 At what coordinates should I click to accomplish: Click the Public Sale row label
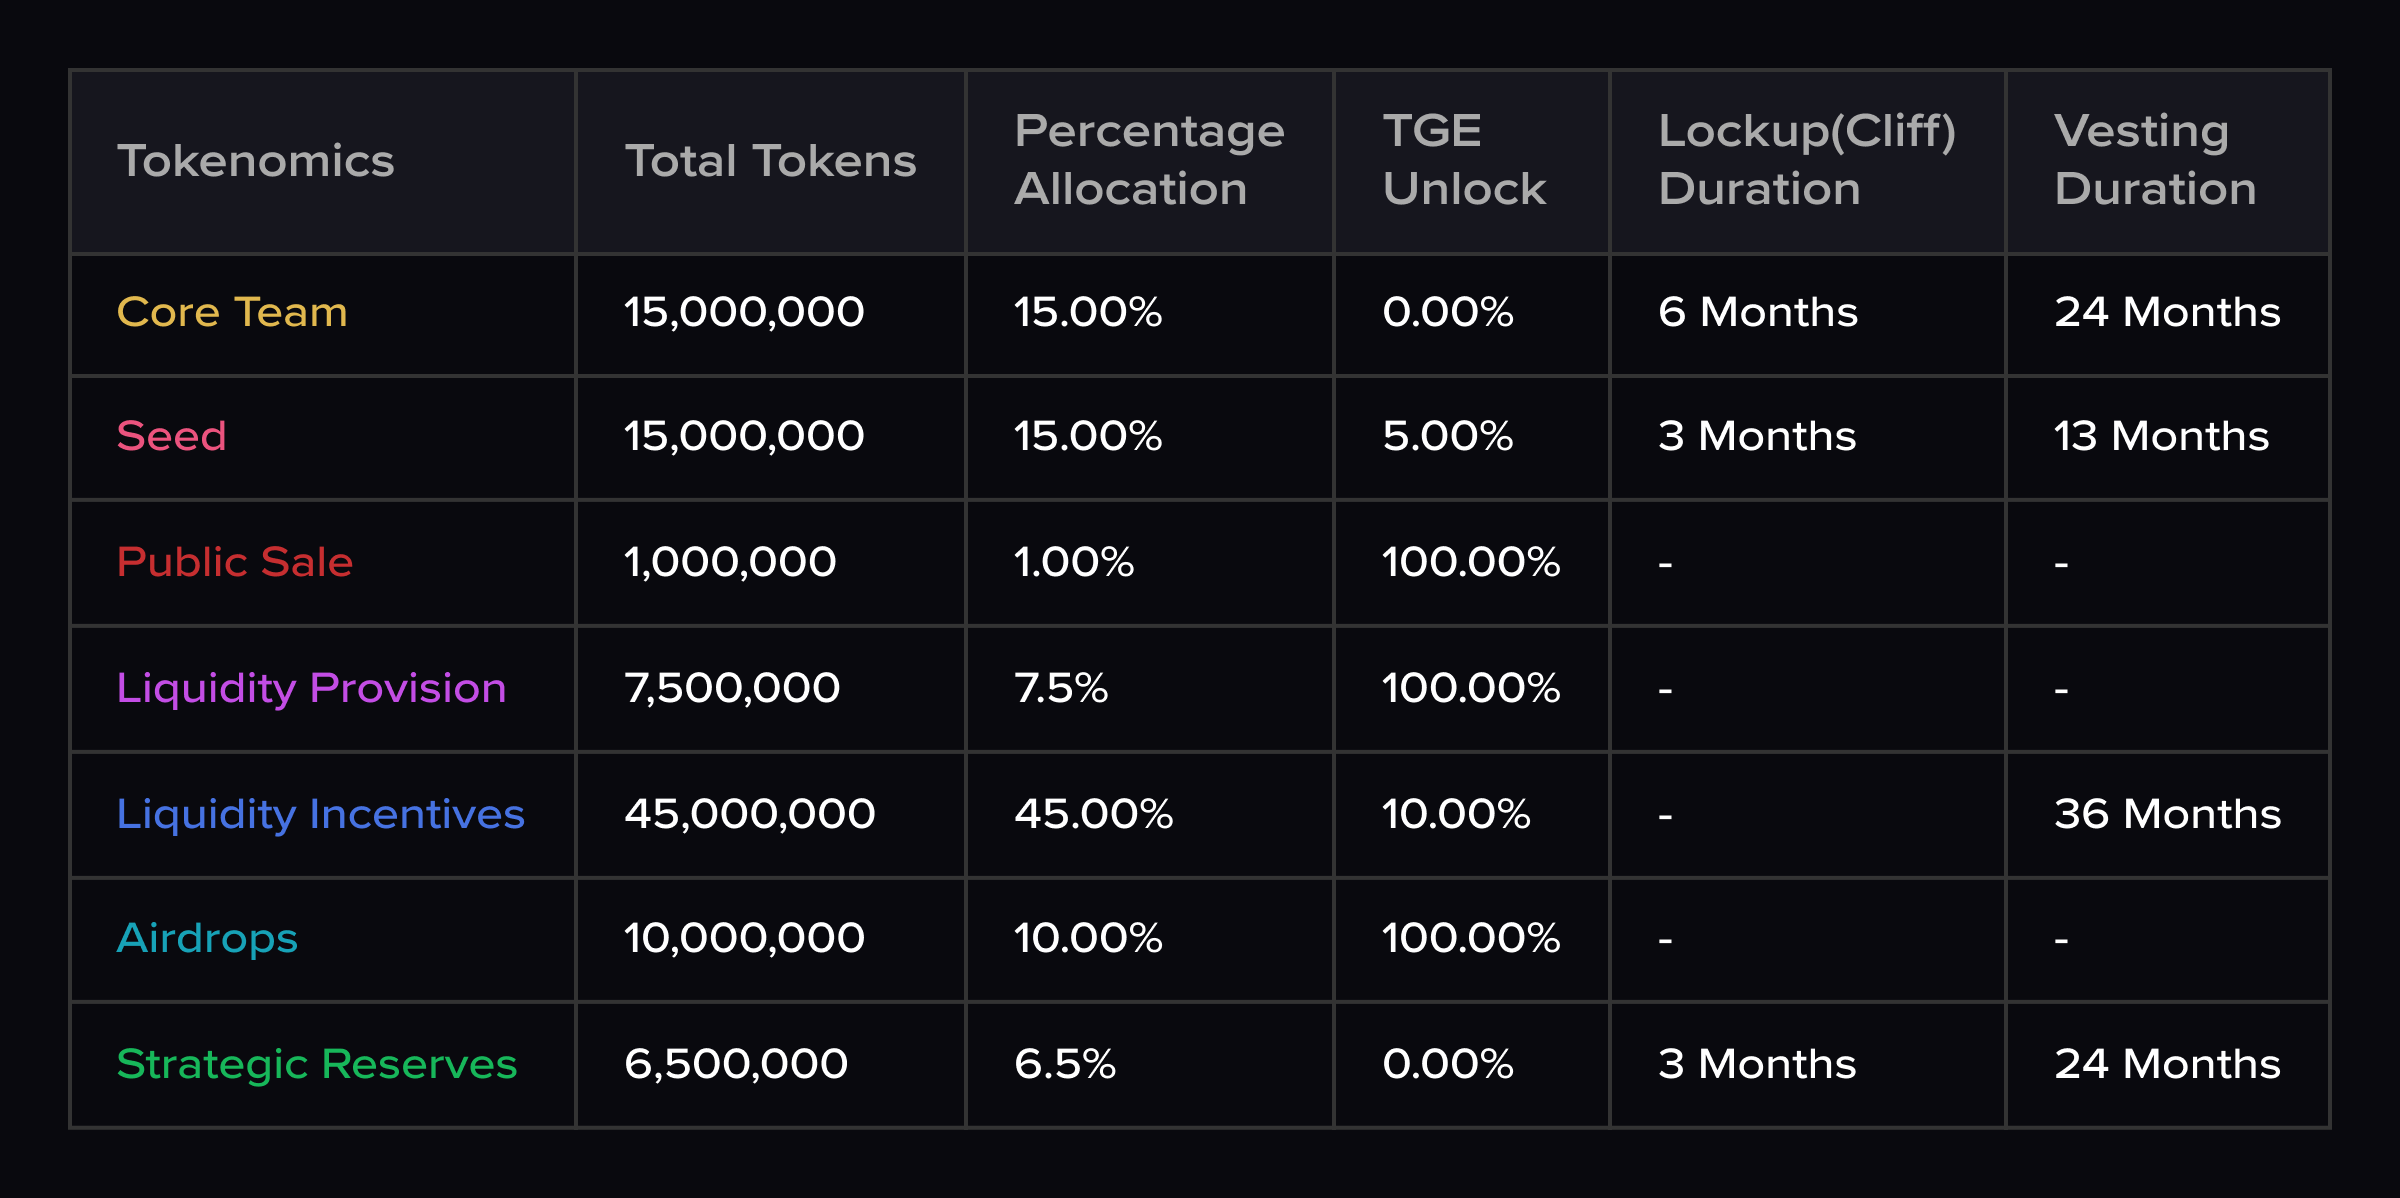pos(235,562)
